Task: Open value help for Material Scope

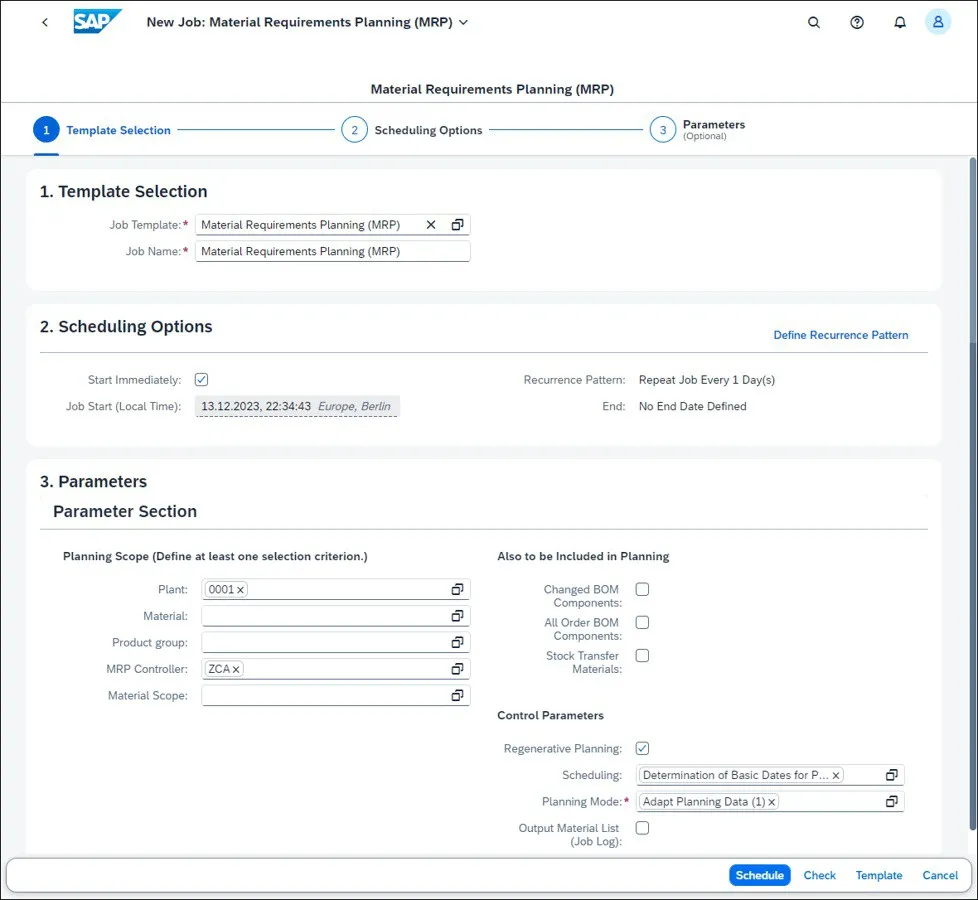Action: coord(457,695)
